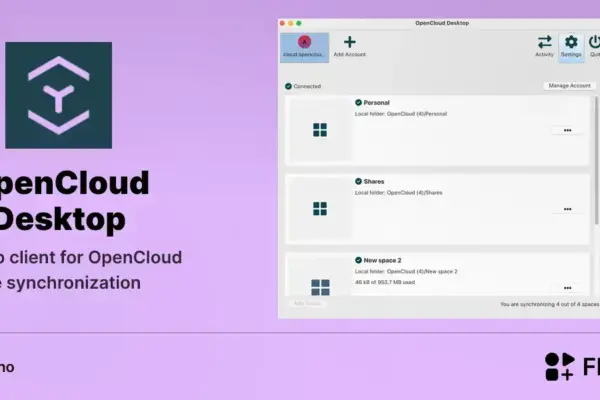
Task: Click the Shares sync status checkmark
Action: (358, 181)
